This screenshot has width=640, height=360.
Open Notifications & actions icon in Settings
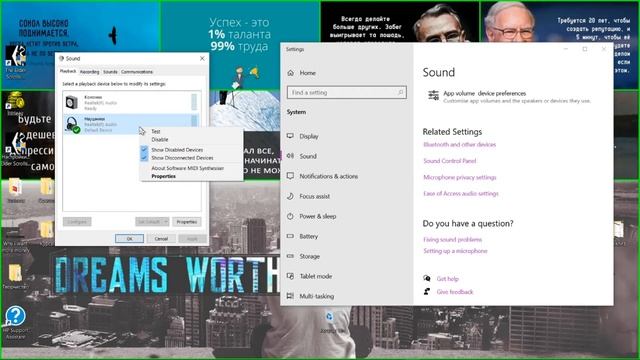pos(290,176)
